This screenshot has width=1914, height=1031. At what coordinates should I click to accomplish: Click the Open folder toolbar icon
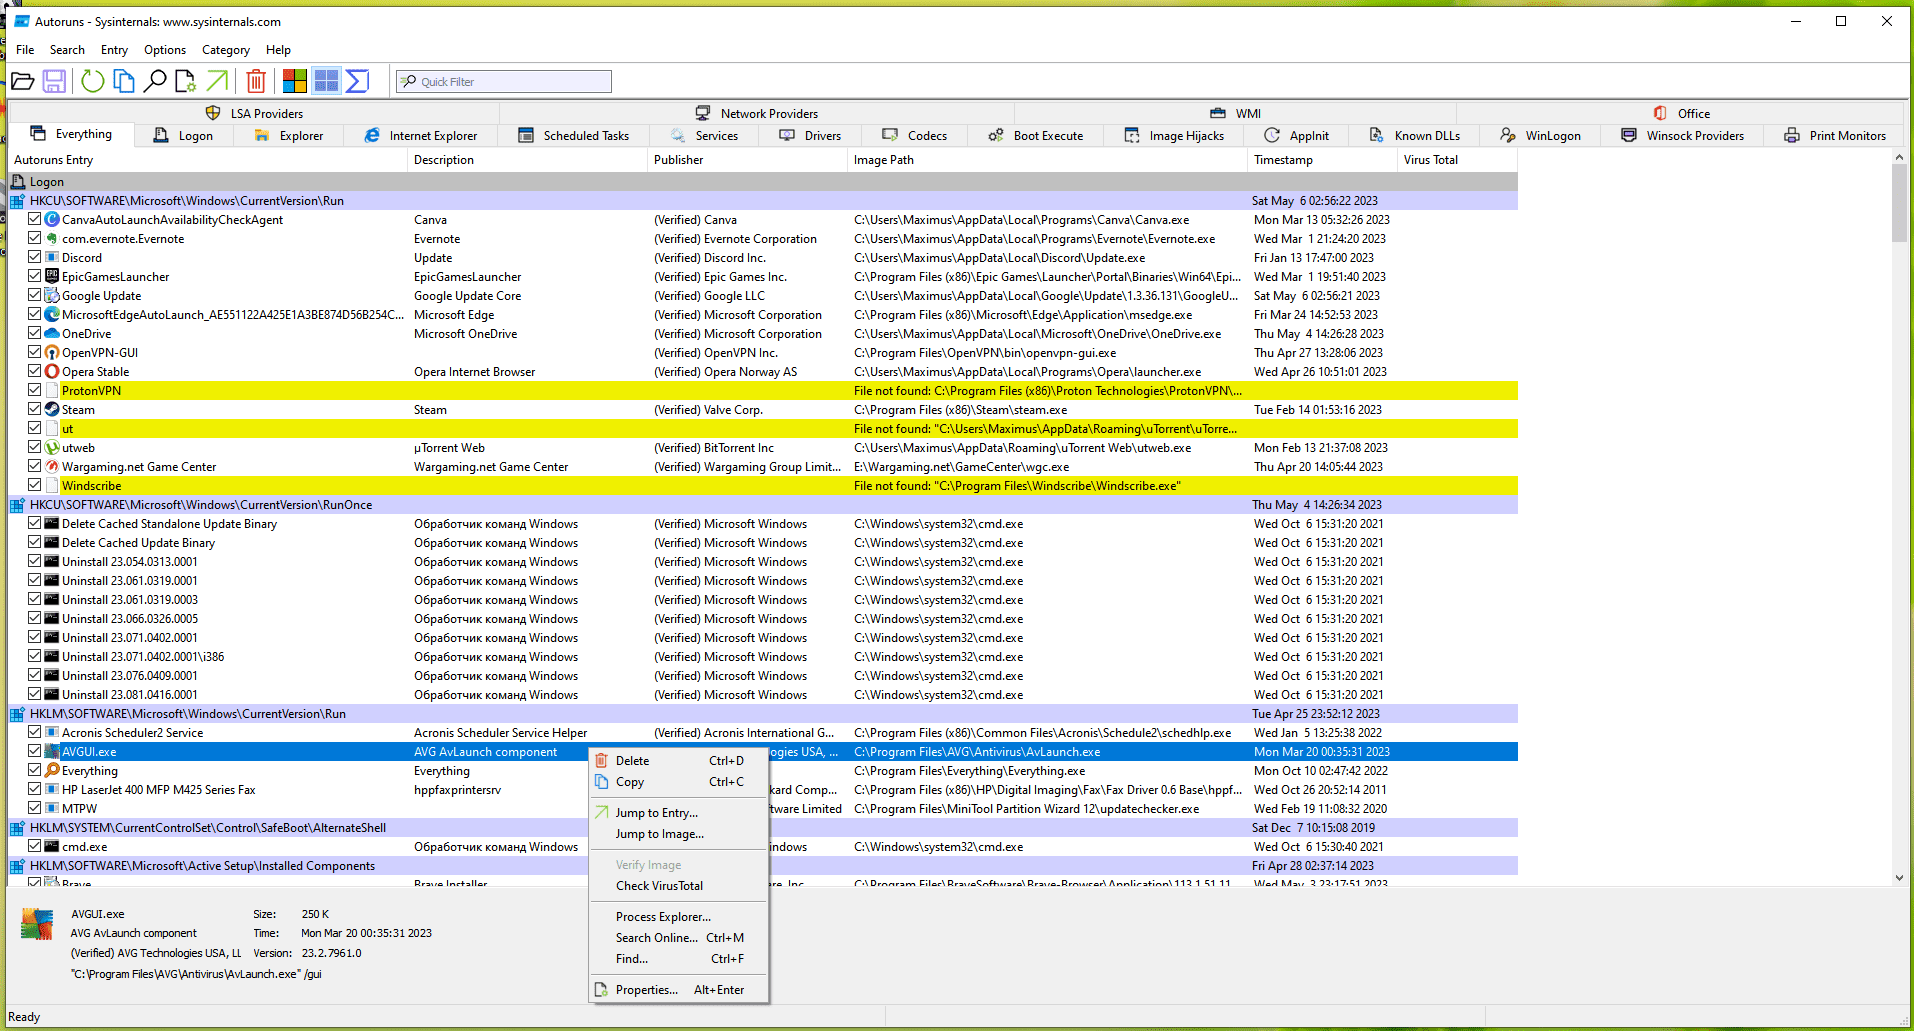coord(23,81)
